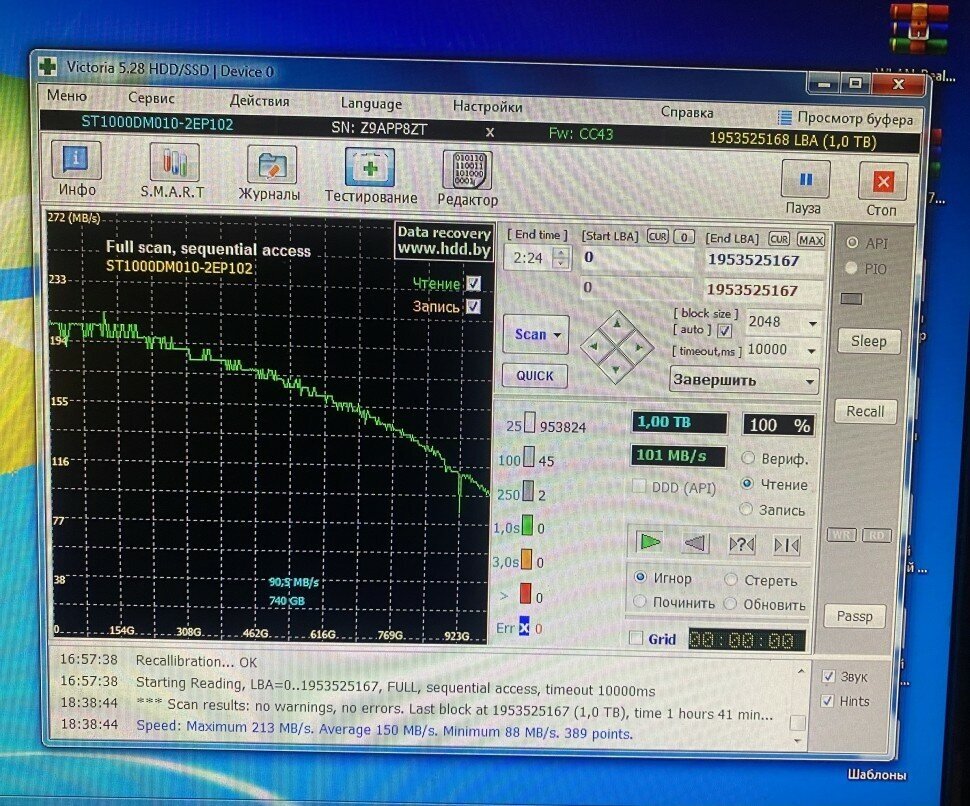The width and height of the screenshot is (970, 806).
Task: Toggle the Чтение graph checkbox
Action: point(473,283)
